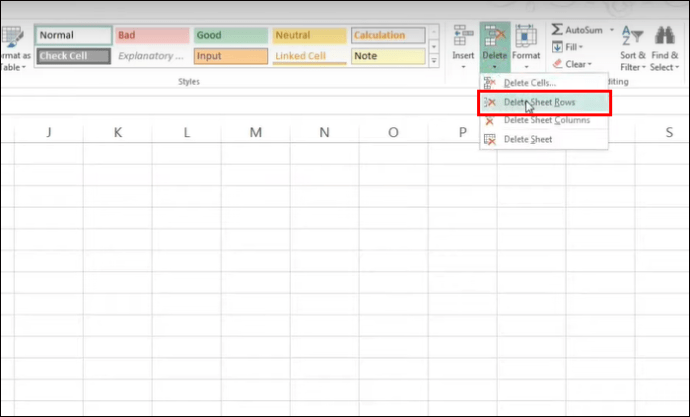
Task: Apply the Check Cell style
Action: 73,56
